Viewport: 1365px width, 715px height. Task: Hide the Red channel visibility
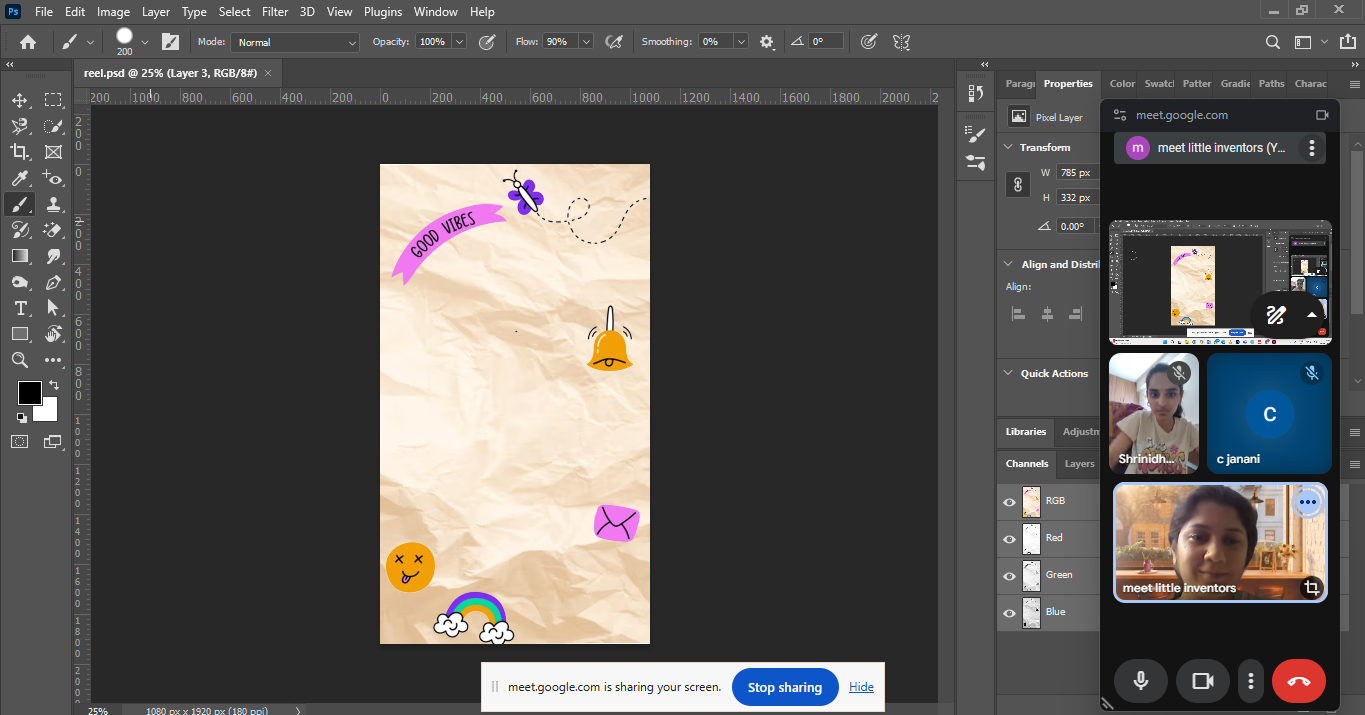pos(1009,539)
